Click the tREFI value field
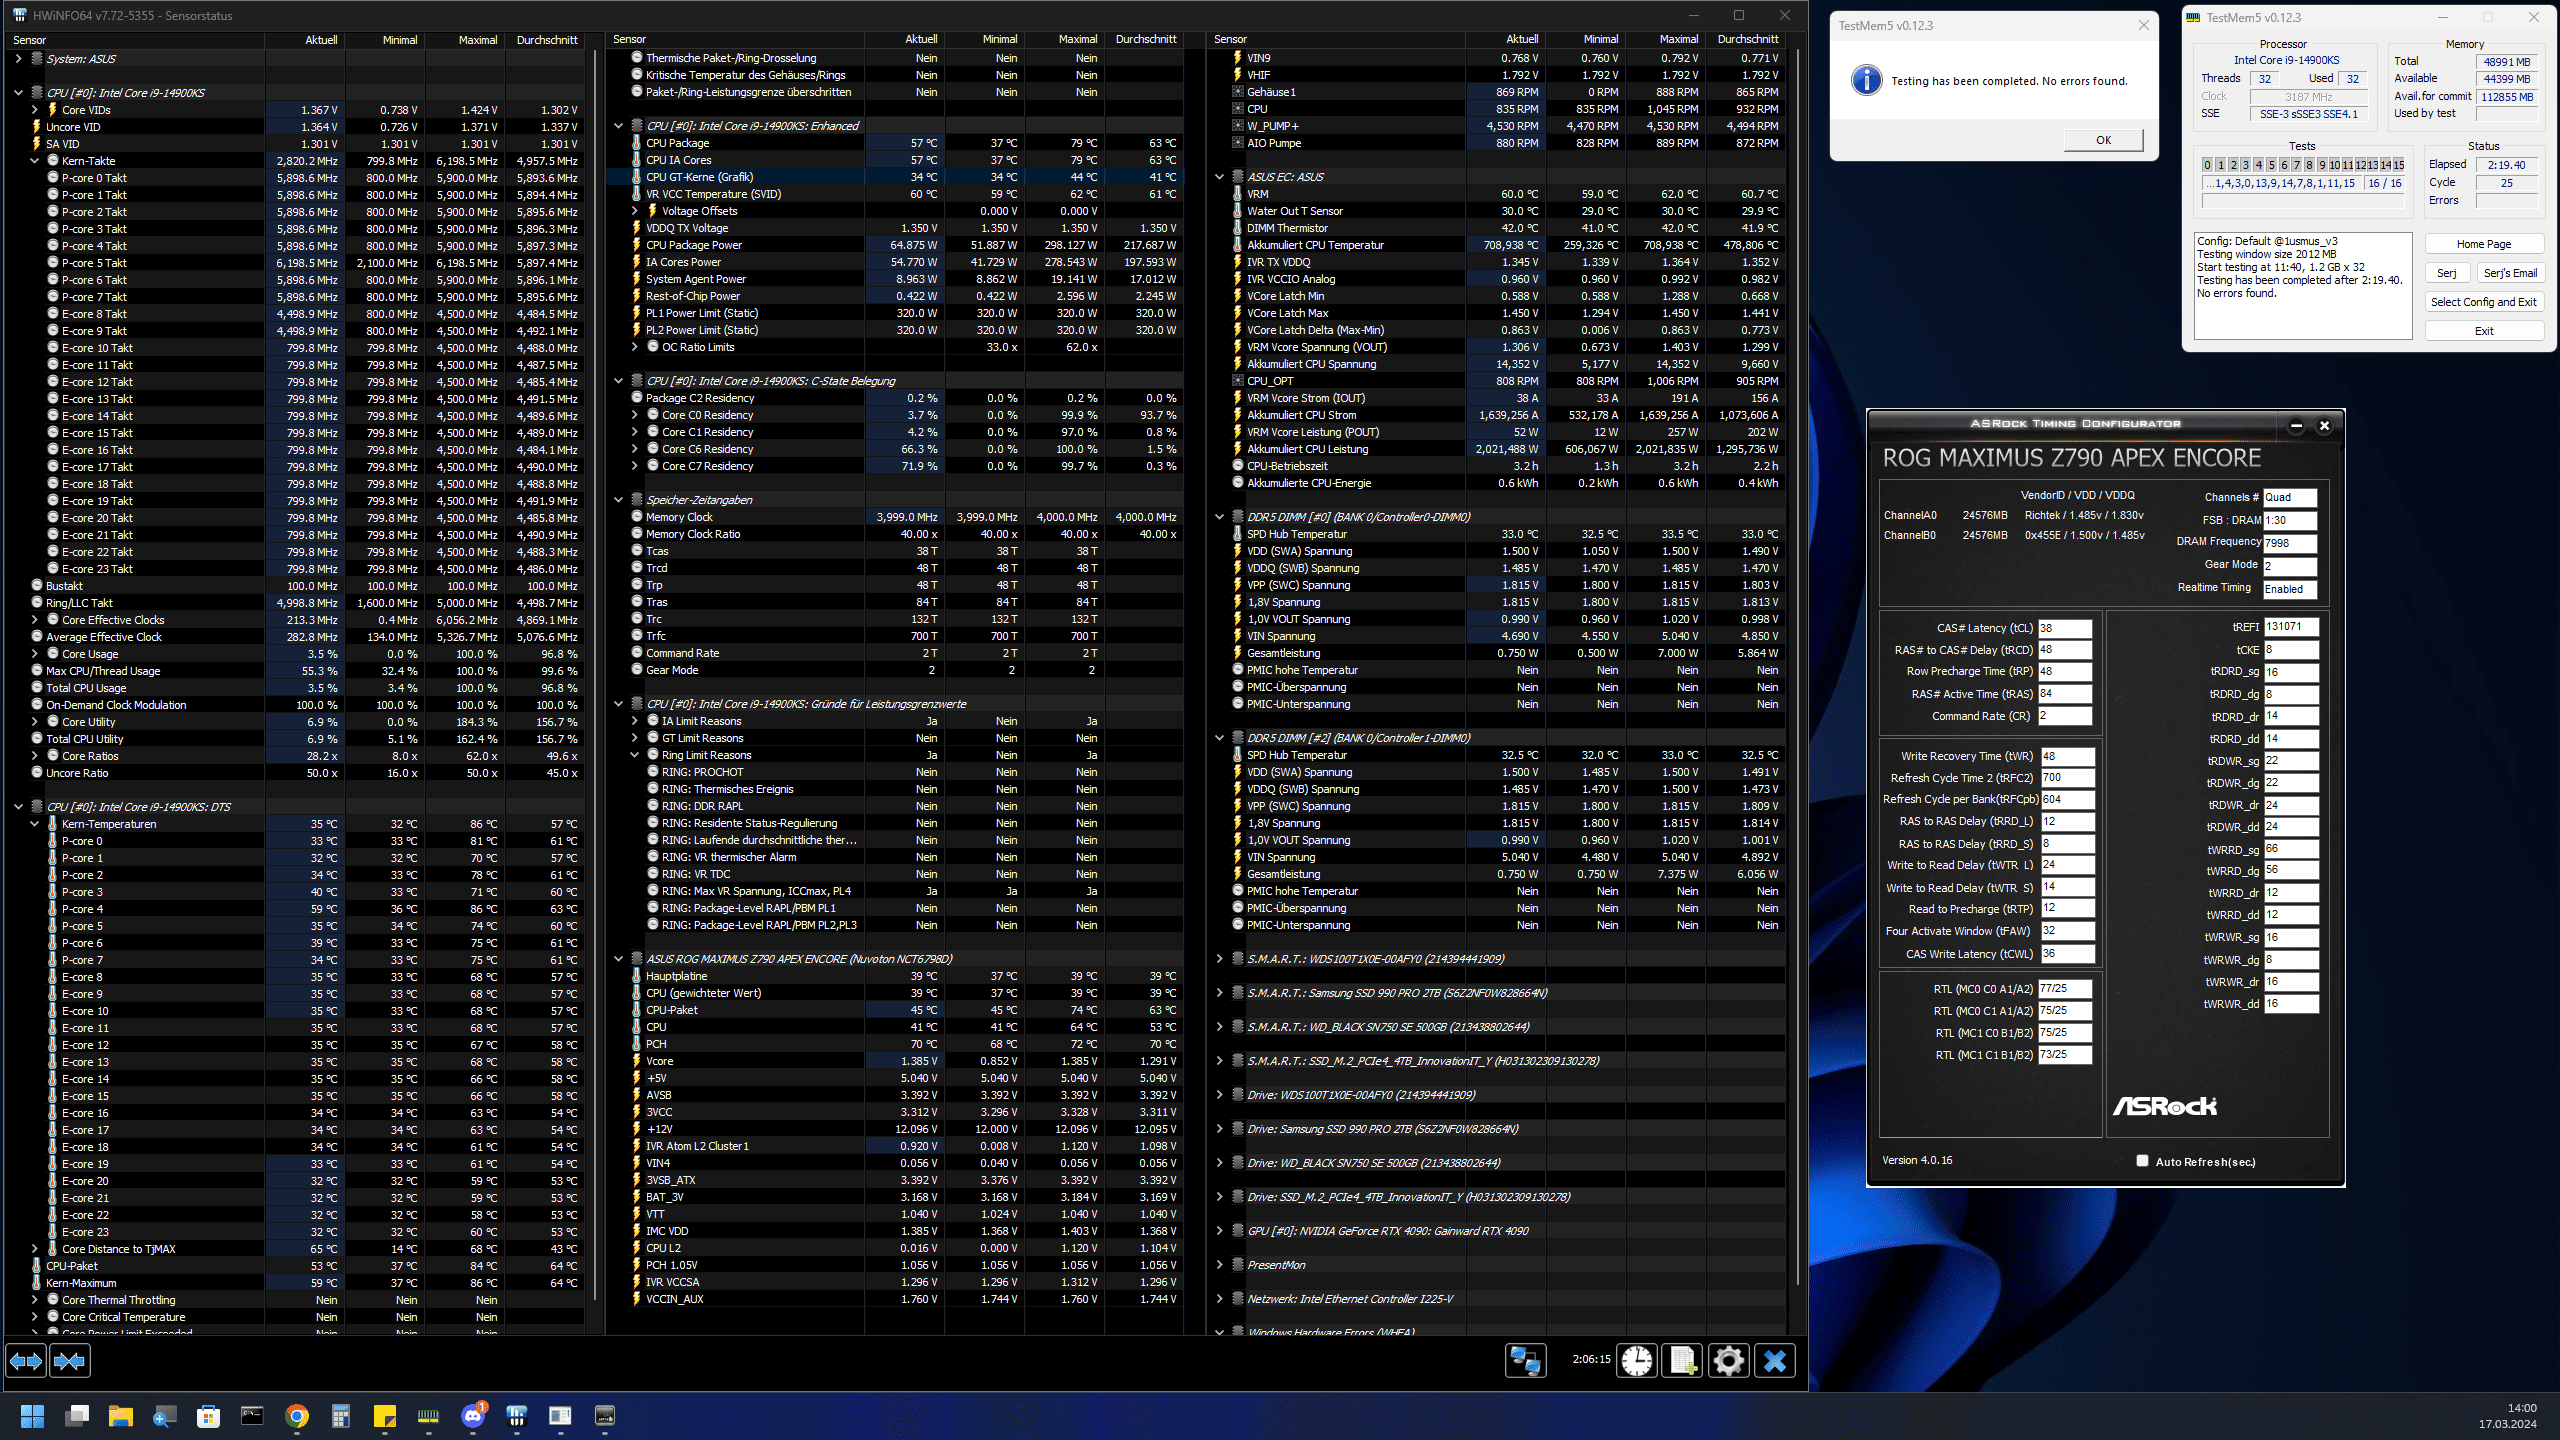 tap(2291, 627)
